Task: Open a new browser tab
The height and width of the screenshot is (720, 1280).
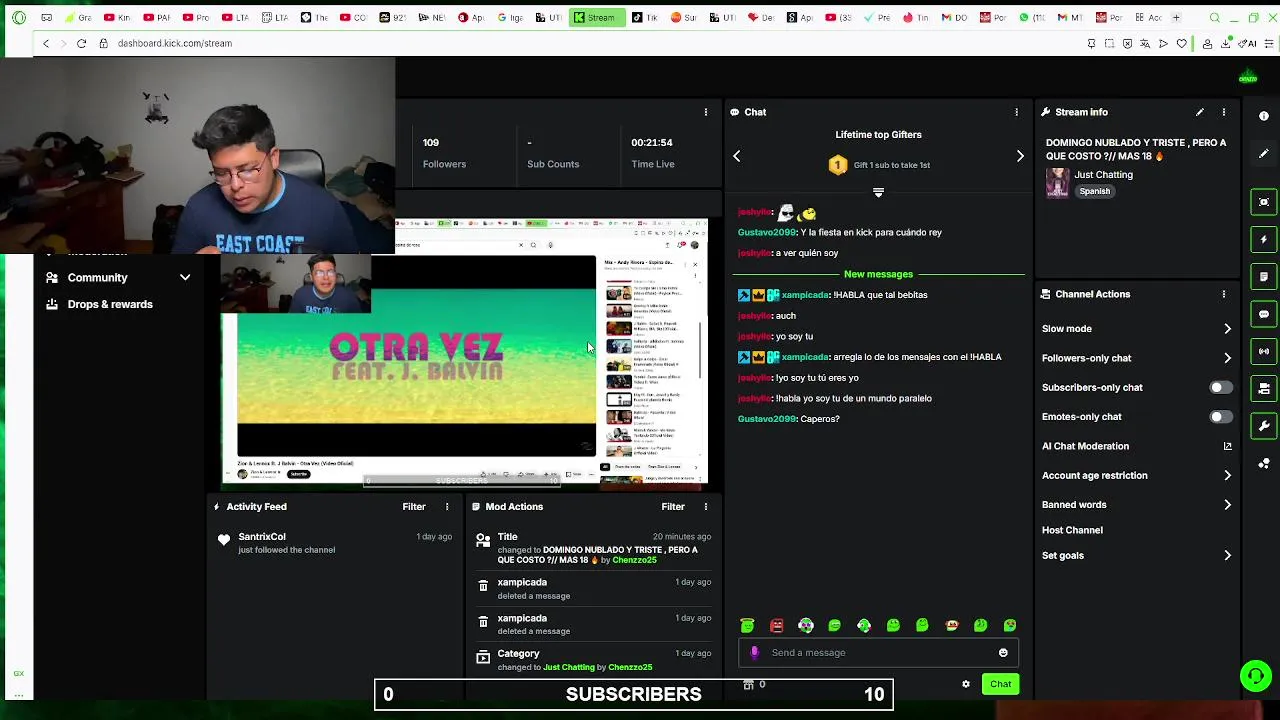Action: point(1176,17)
